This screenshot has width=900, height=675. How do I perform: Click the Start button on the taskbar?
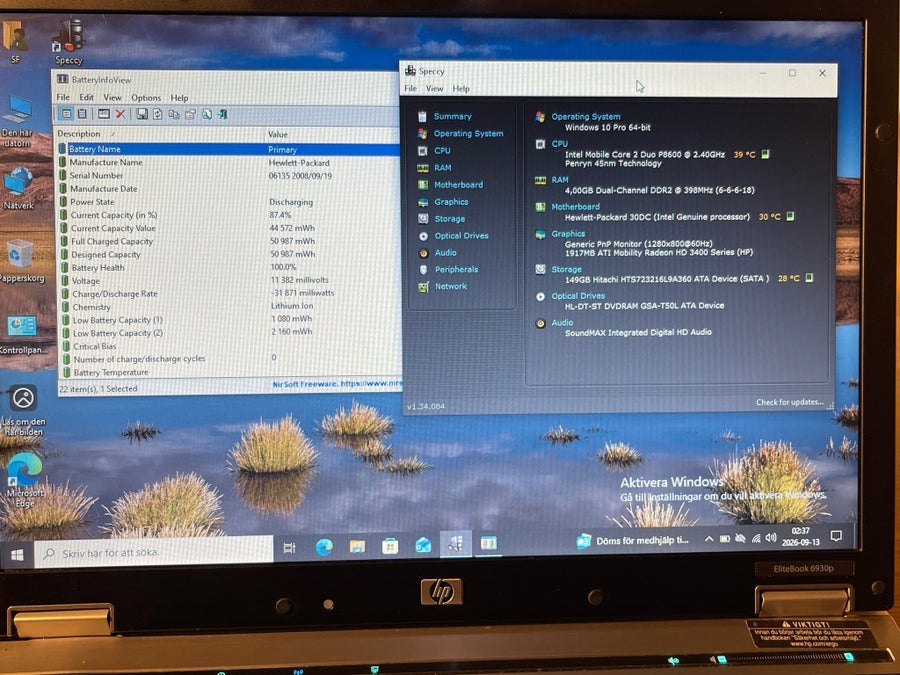point(17,555)
